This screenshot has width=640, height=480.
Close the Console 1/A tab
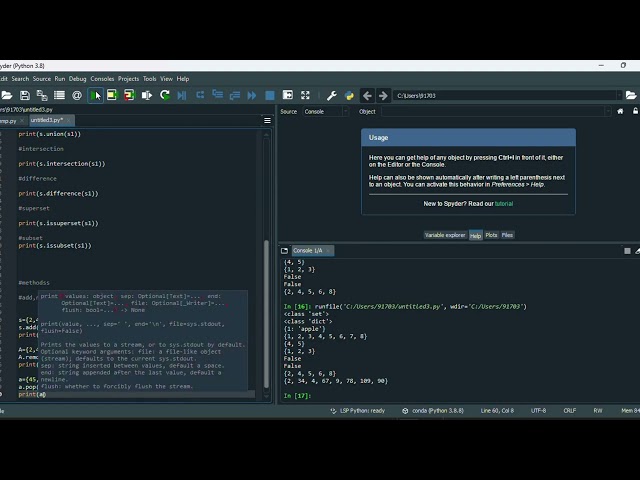tap(328, 251)
